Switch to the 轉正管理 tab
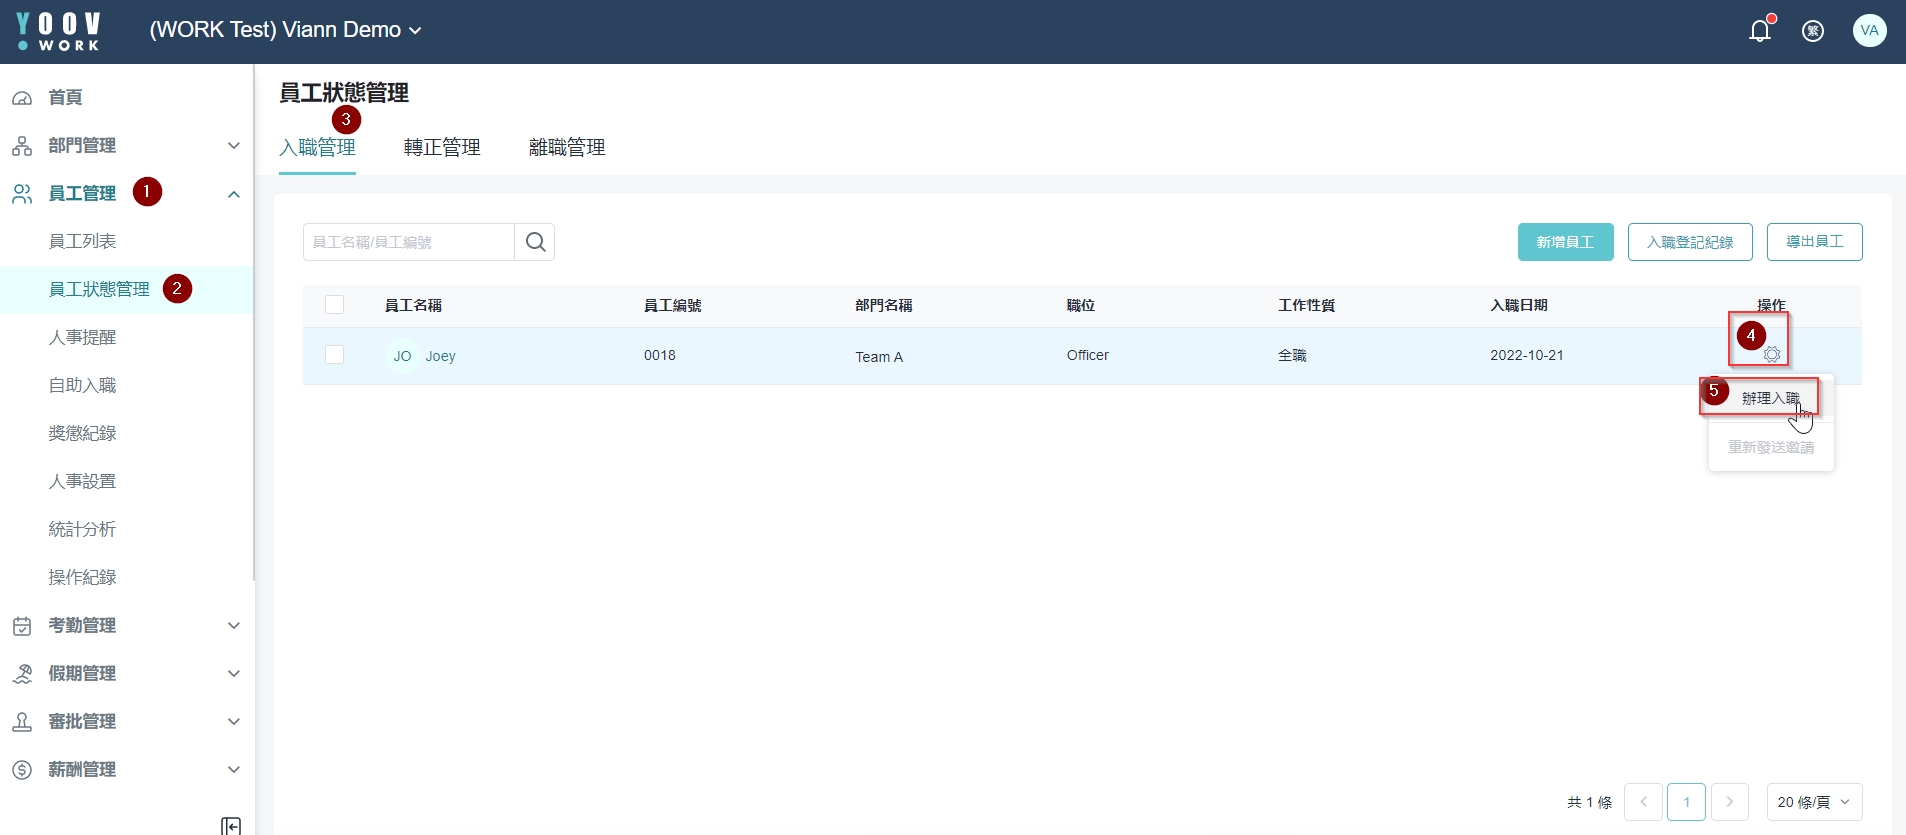This screenshot has width=1906, height=835. pyautogui.click(x=442, y=147)
